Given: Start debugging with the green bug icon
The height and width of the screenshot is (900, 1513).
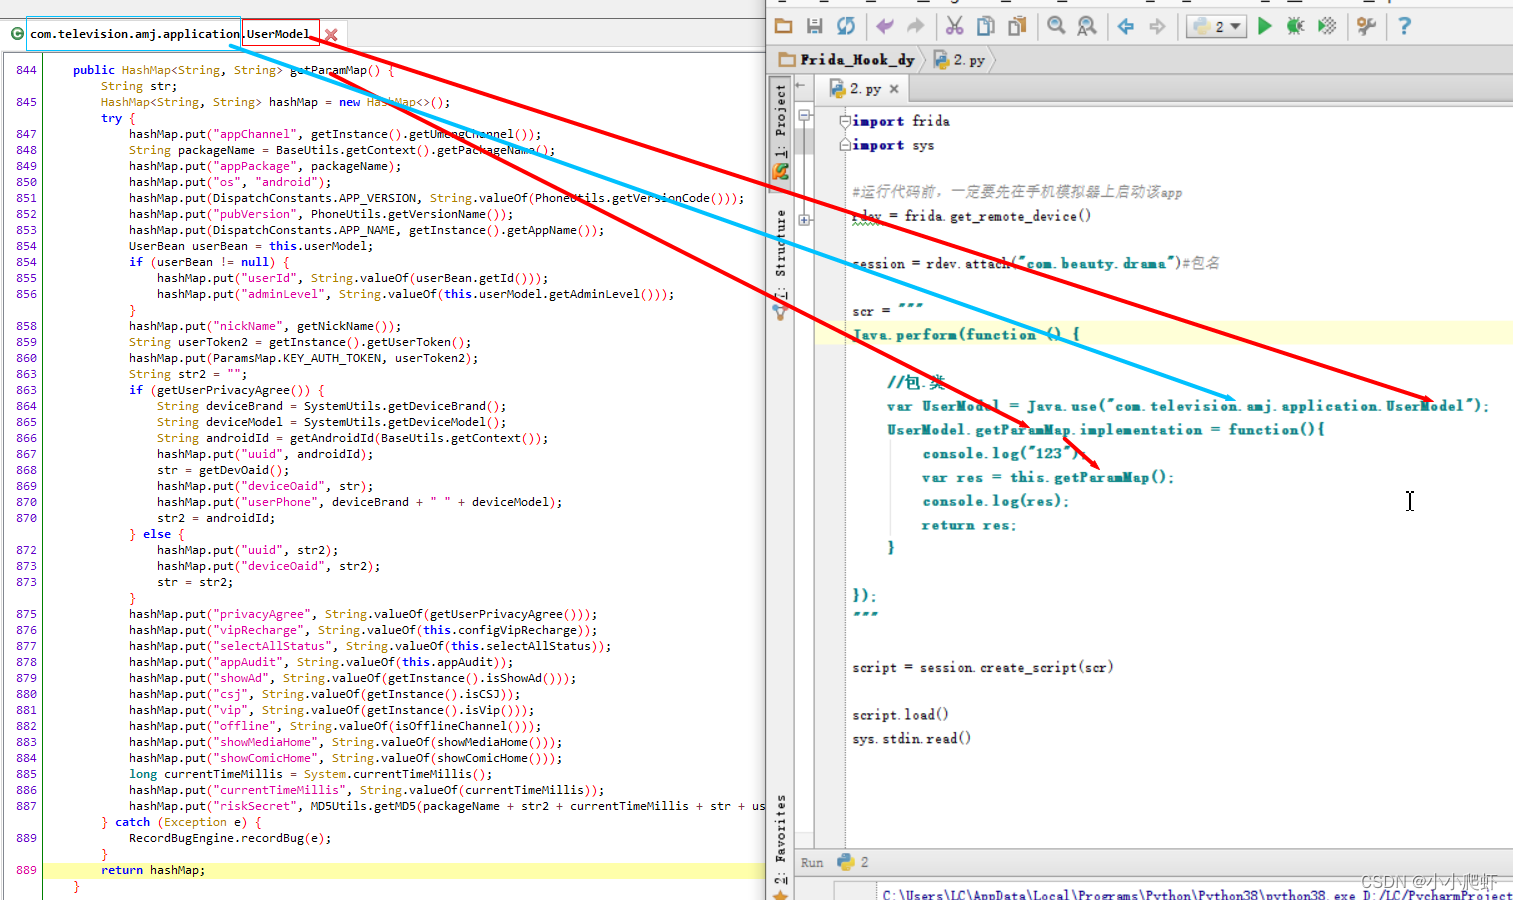Looking at the screenshot, I should [x=1296, y=26].
